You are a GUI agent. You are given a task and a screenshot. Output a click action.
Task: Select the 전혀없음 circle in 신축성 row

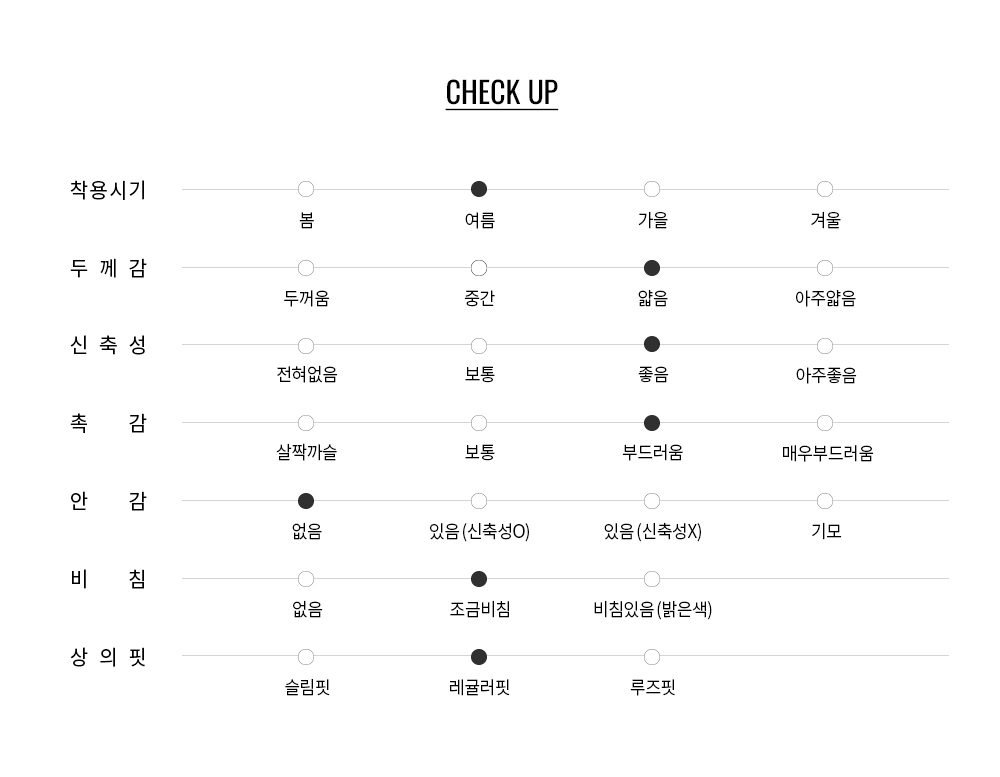306,346
